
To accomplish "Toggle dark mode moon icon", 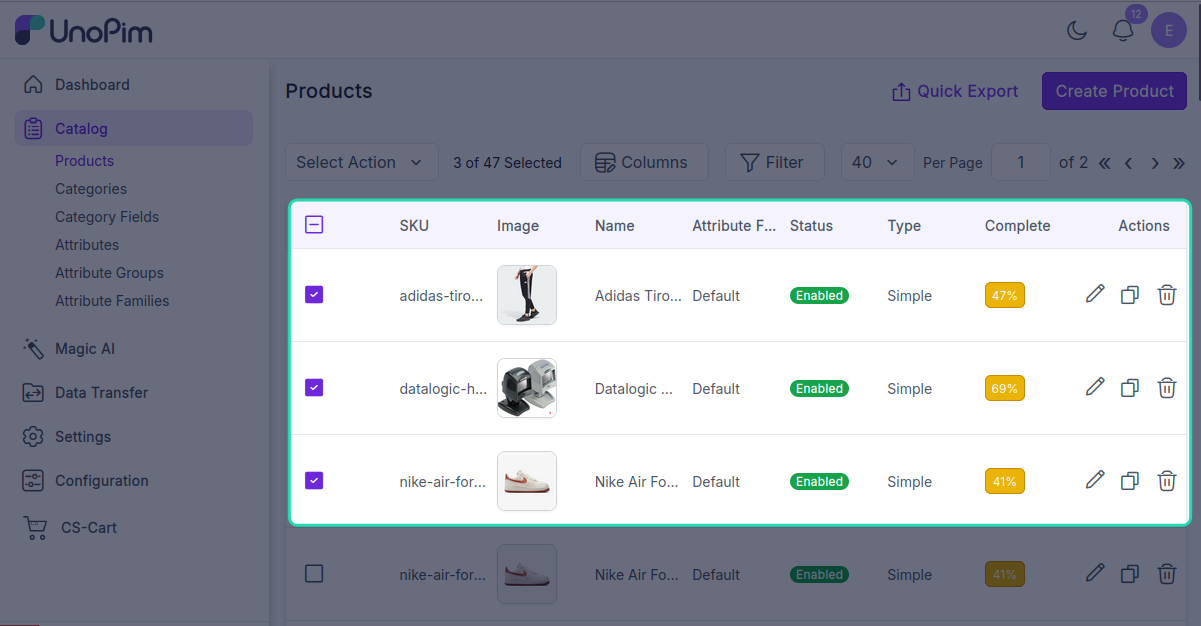I will 1077,30.
